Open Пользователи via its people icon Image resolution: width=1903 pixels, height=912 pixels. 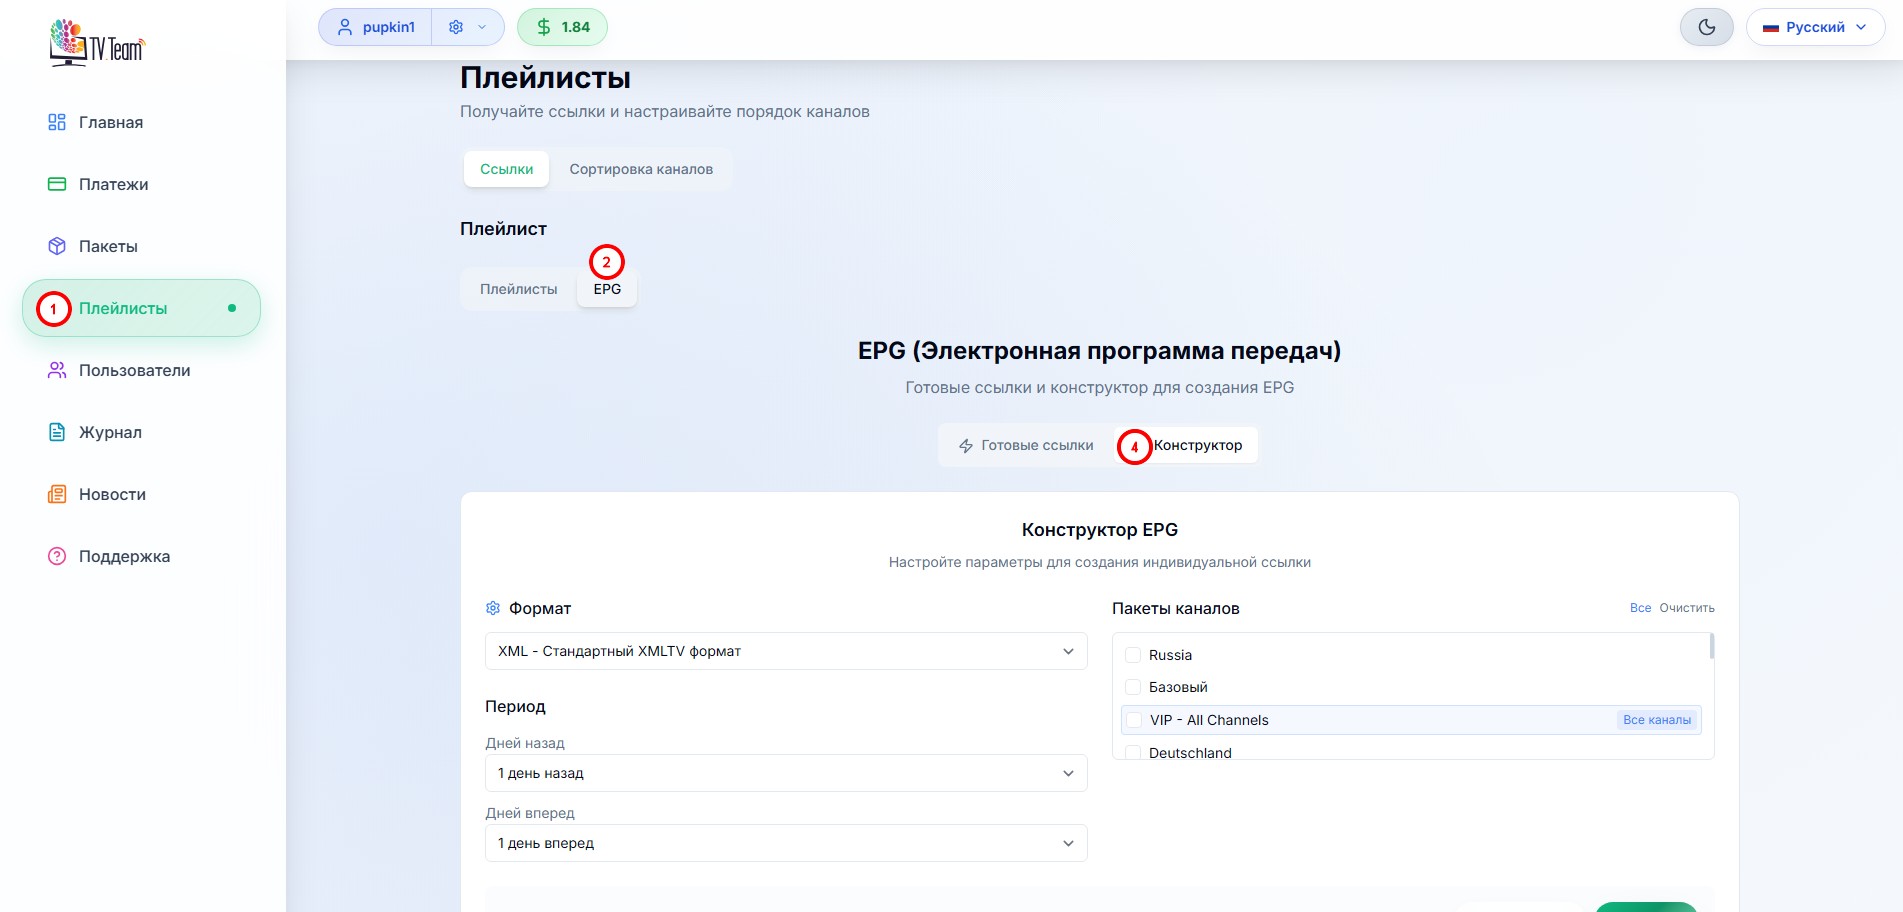57,370
